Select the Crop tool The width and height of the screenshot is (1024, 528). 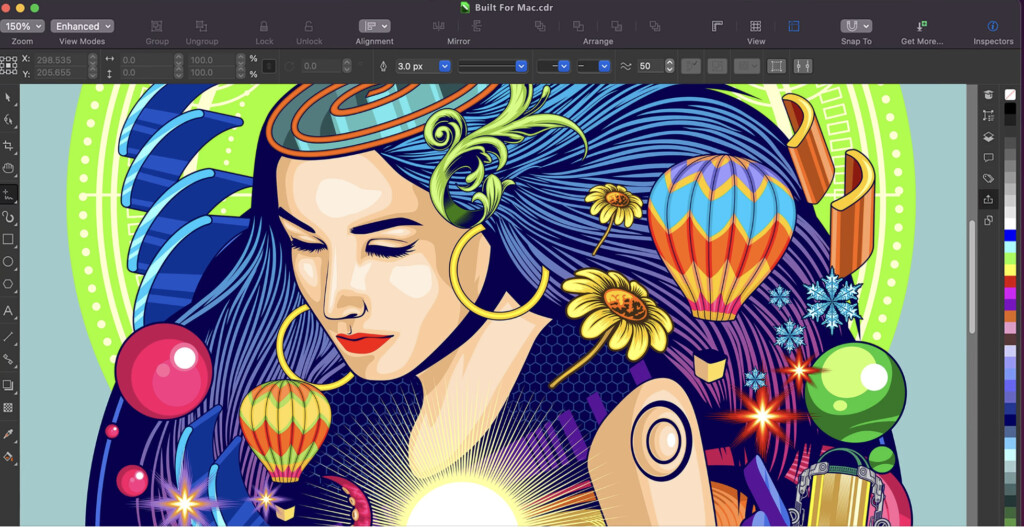tap(8, 145)
